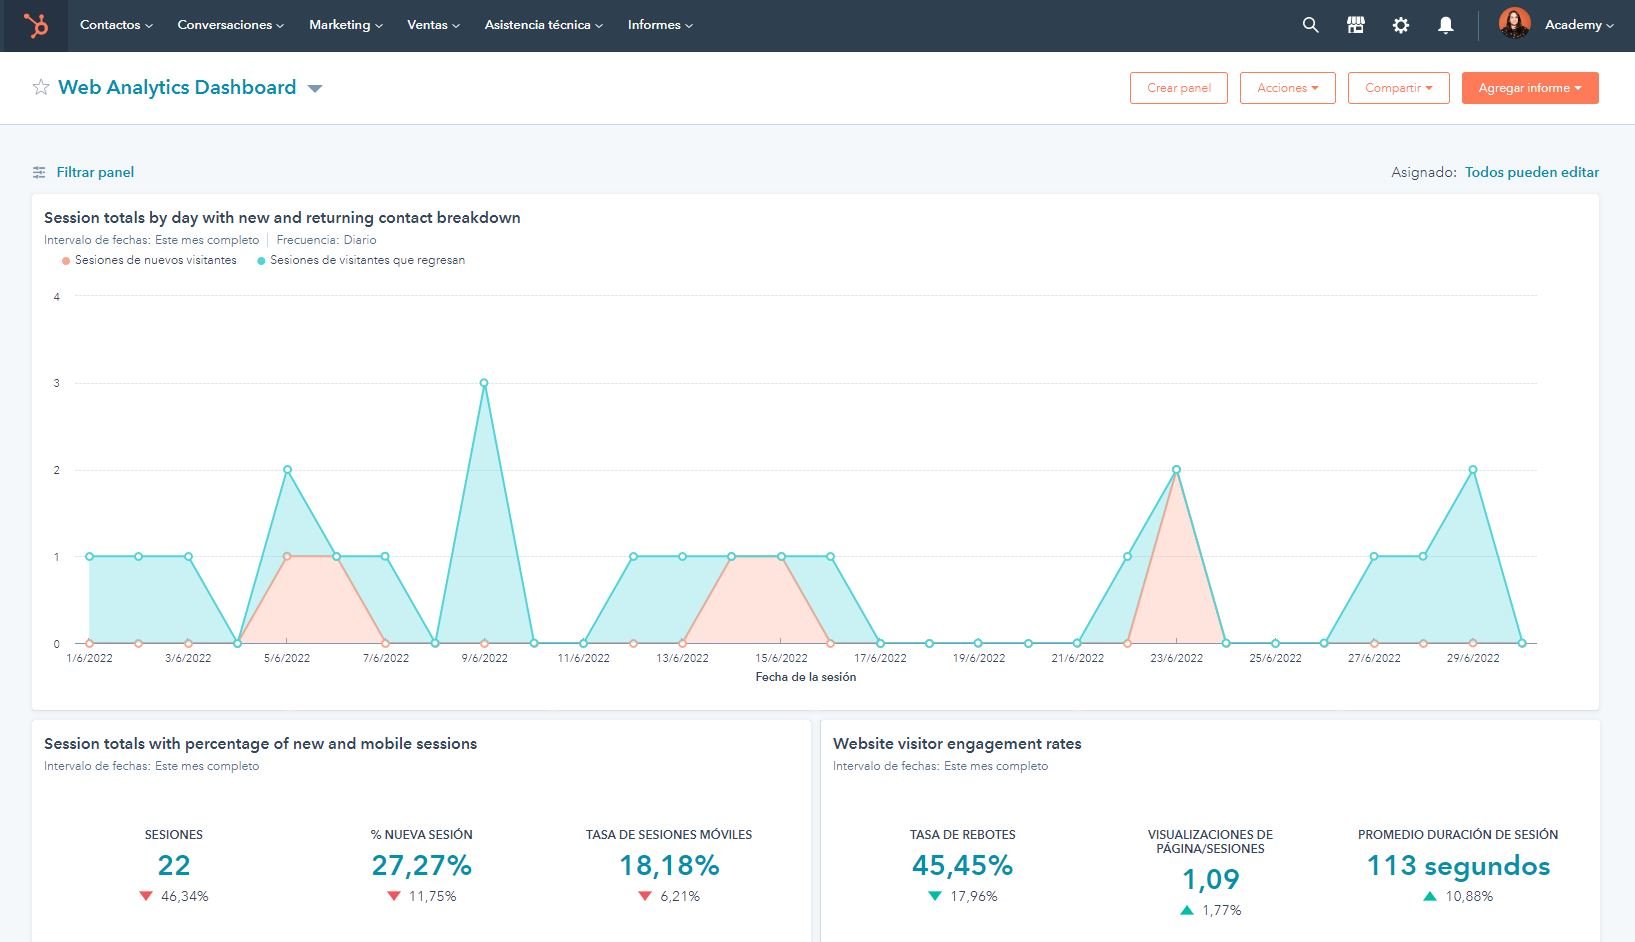Click the 27,27% new session value
Viewport: 1635px width, 942px height.
421,865
